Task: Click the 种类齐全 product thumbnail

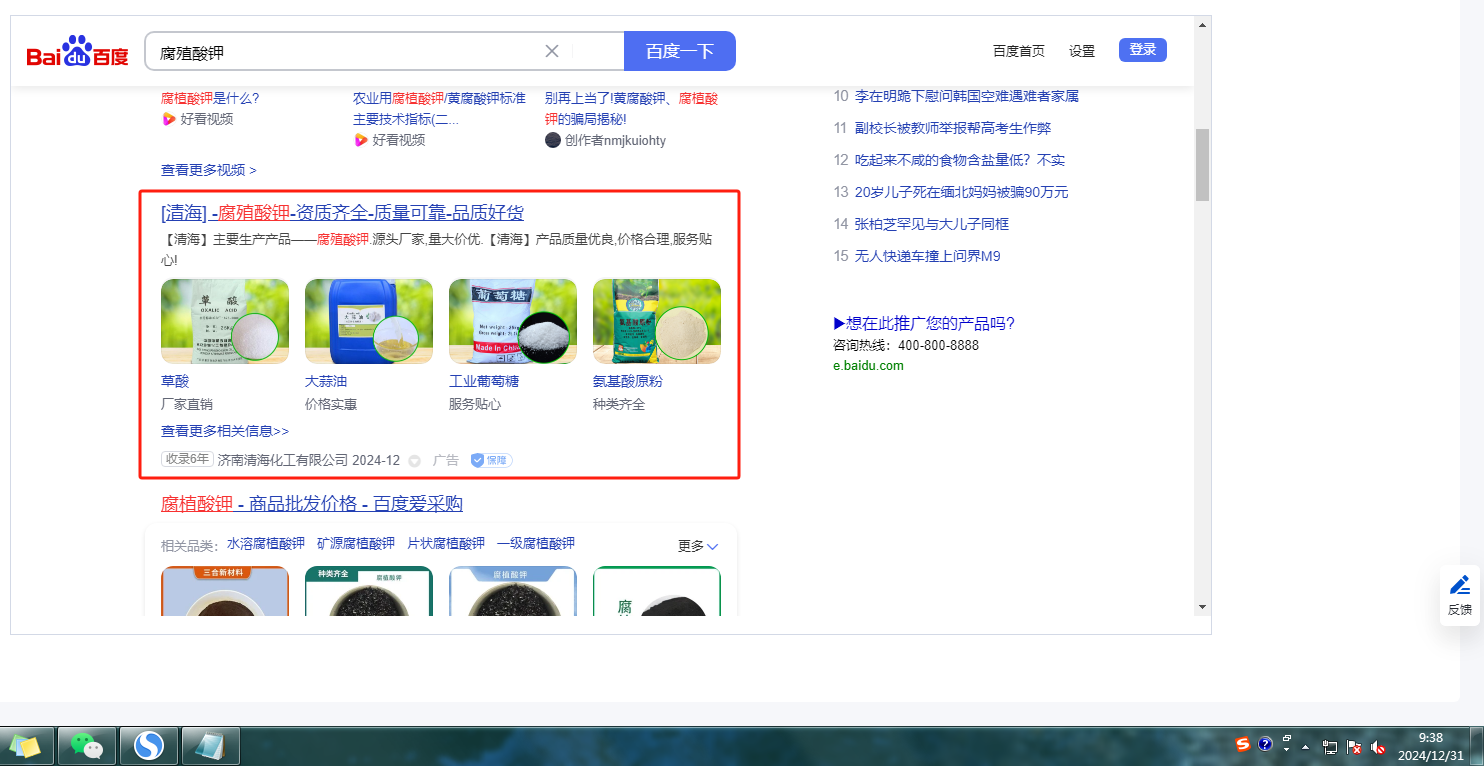Action: pos(369,591)
